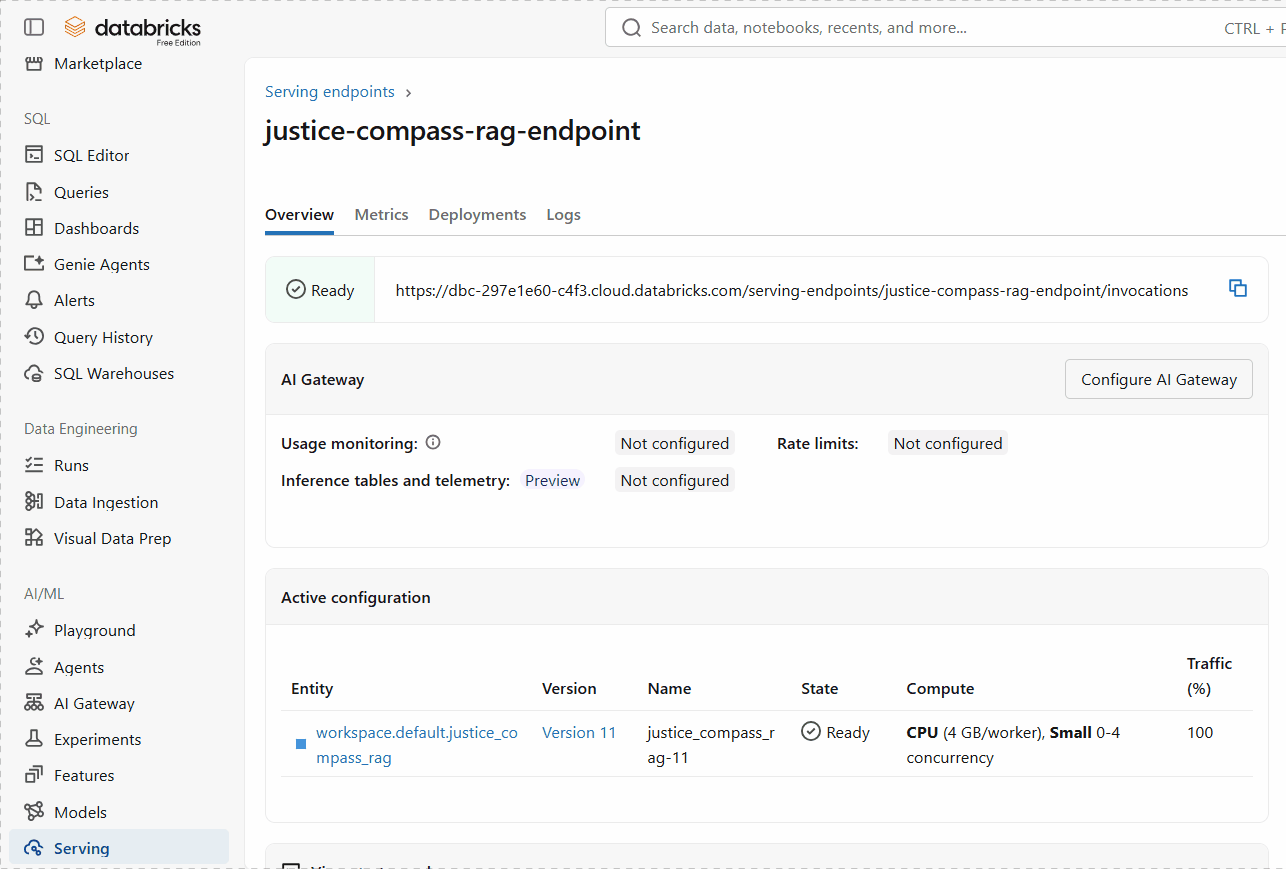
Task: Click the Models icon
Action: 34,813
